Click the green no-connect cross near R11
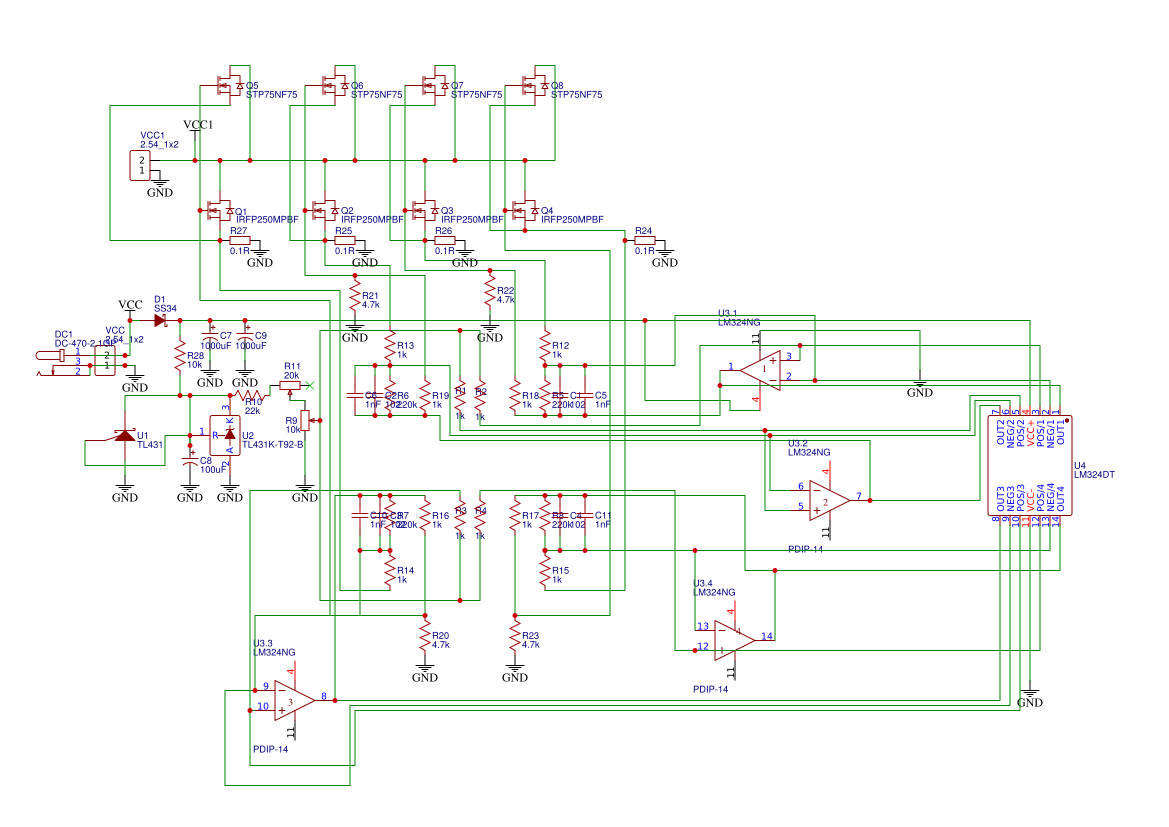This screenshot has height=827, width=1169. coord(310,386)
